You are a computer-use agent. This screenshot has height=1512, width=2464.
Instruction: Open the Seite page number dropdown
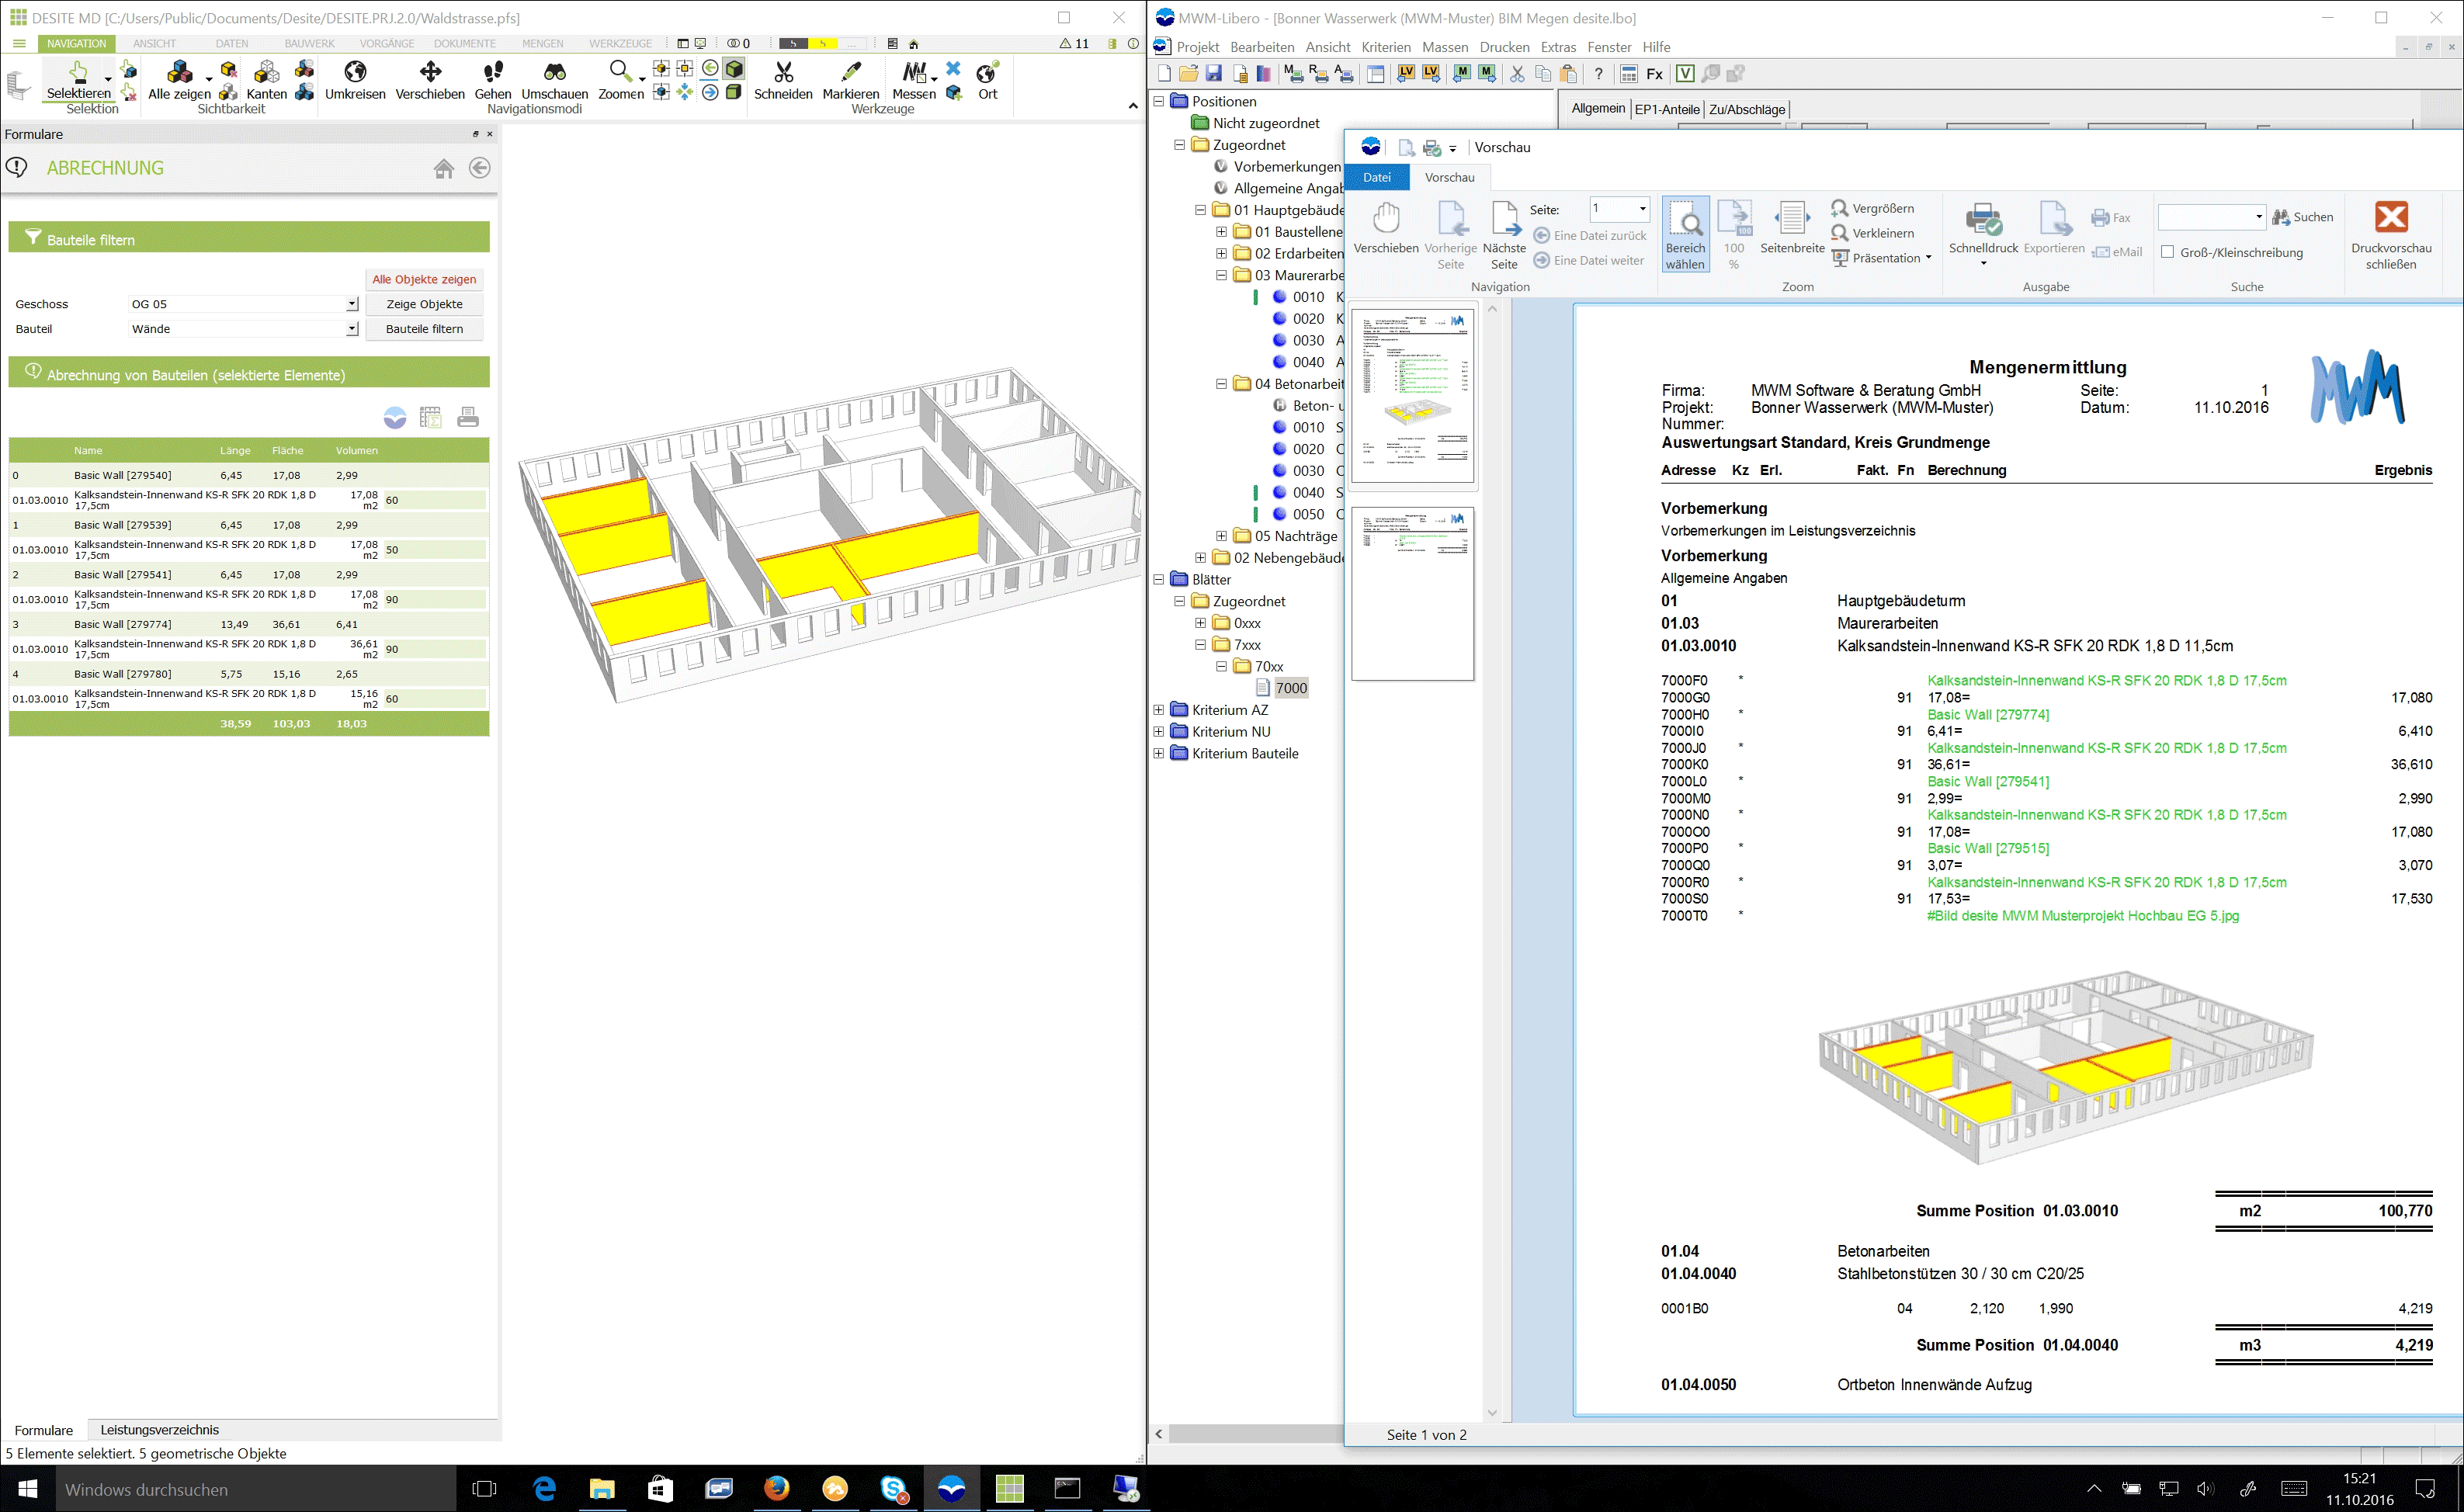click(1642, 209)
